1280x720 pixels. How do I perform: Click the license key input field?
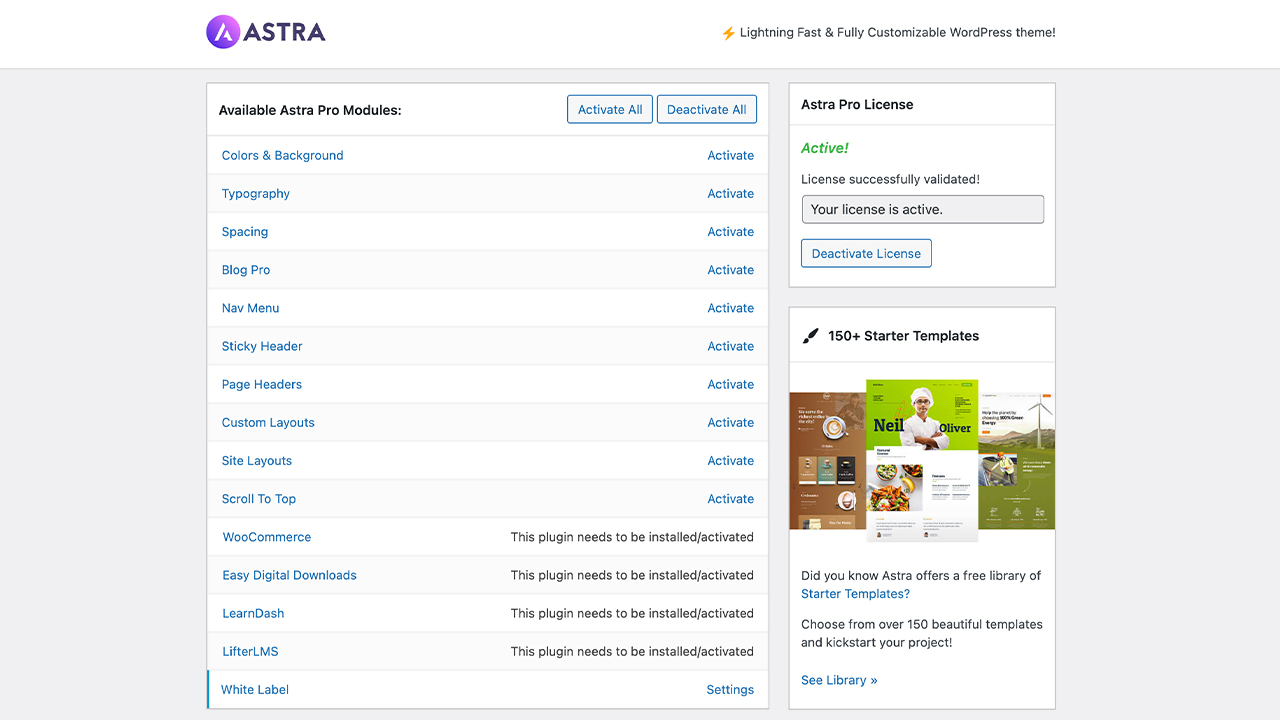(x=922, y=209)
